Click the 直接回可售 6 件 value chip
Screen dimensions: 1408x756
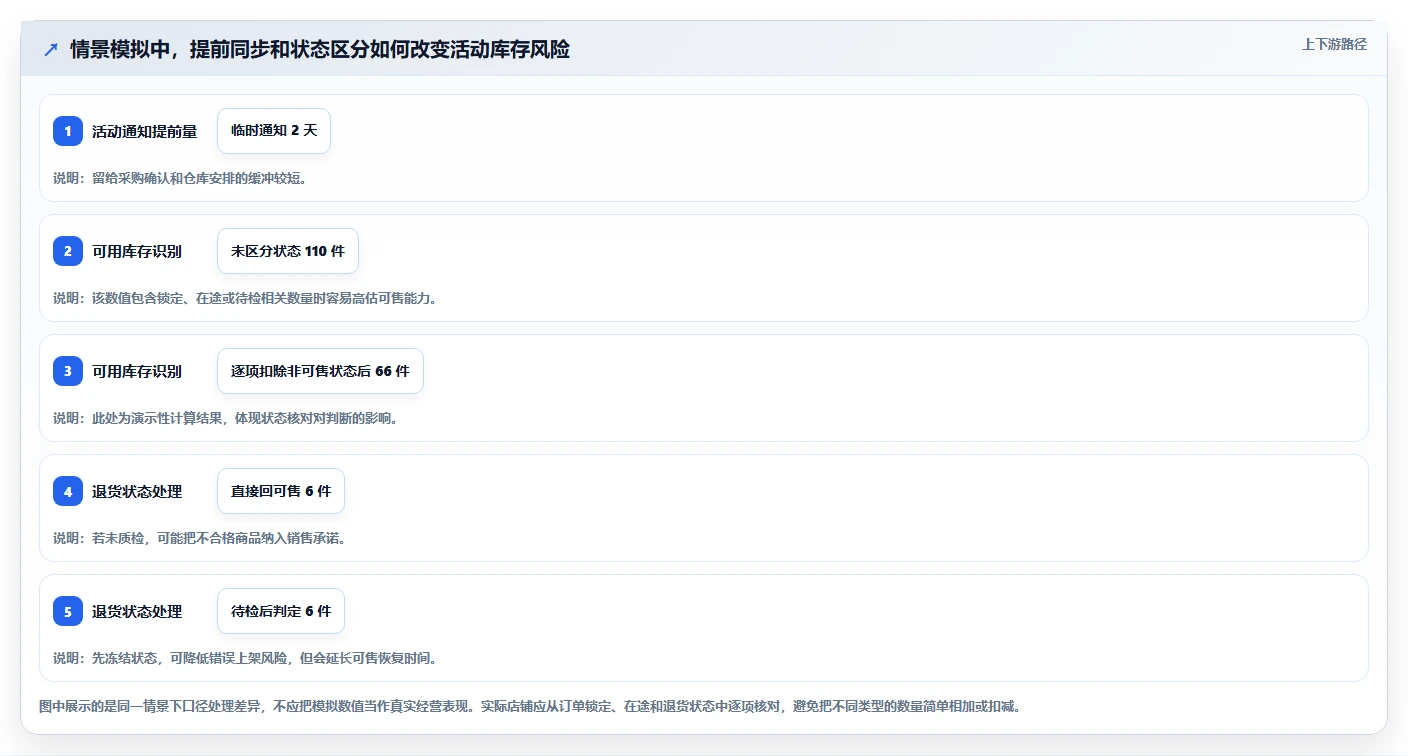point(281,491)
